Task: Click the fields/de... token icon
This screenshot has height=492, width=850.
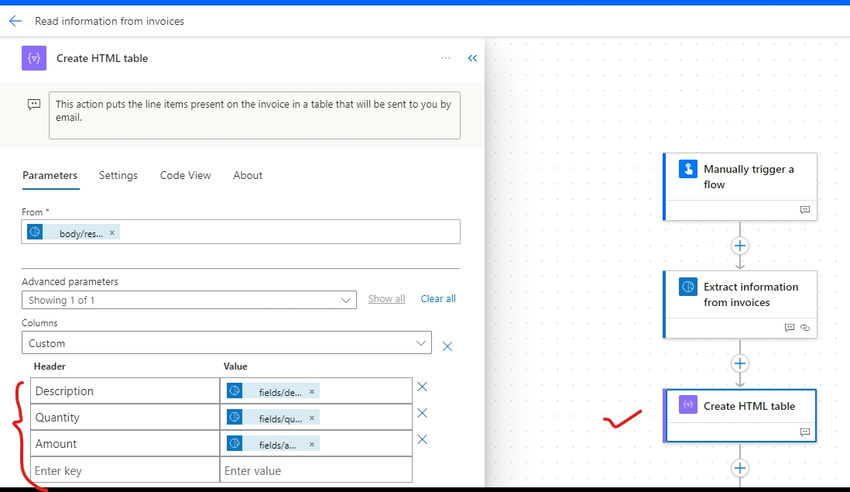Action: point(234,391)
